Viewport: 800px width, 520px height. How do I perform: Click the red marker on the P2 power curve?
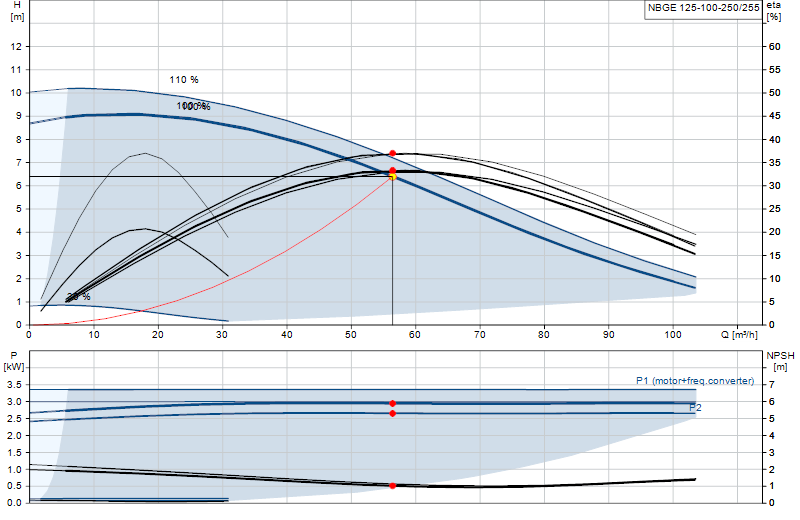[x=392, y=413]
